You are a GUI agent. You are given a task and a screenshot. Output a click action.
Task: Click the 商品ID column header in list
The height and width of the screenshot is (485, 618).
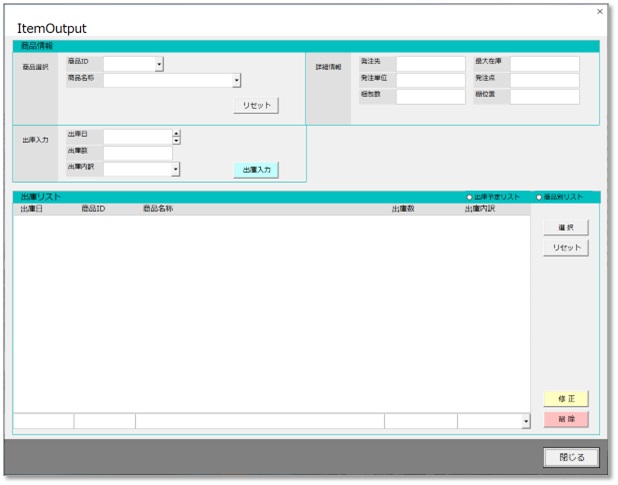coord(93,209)
